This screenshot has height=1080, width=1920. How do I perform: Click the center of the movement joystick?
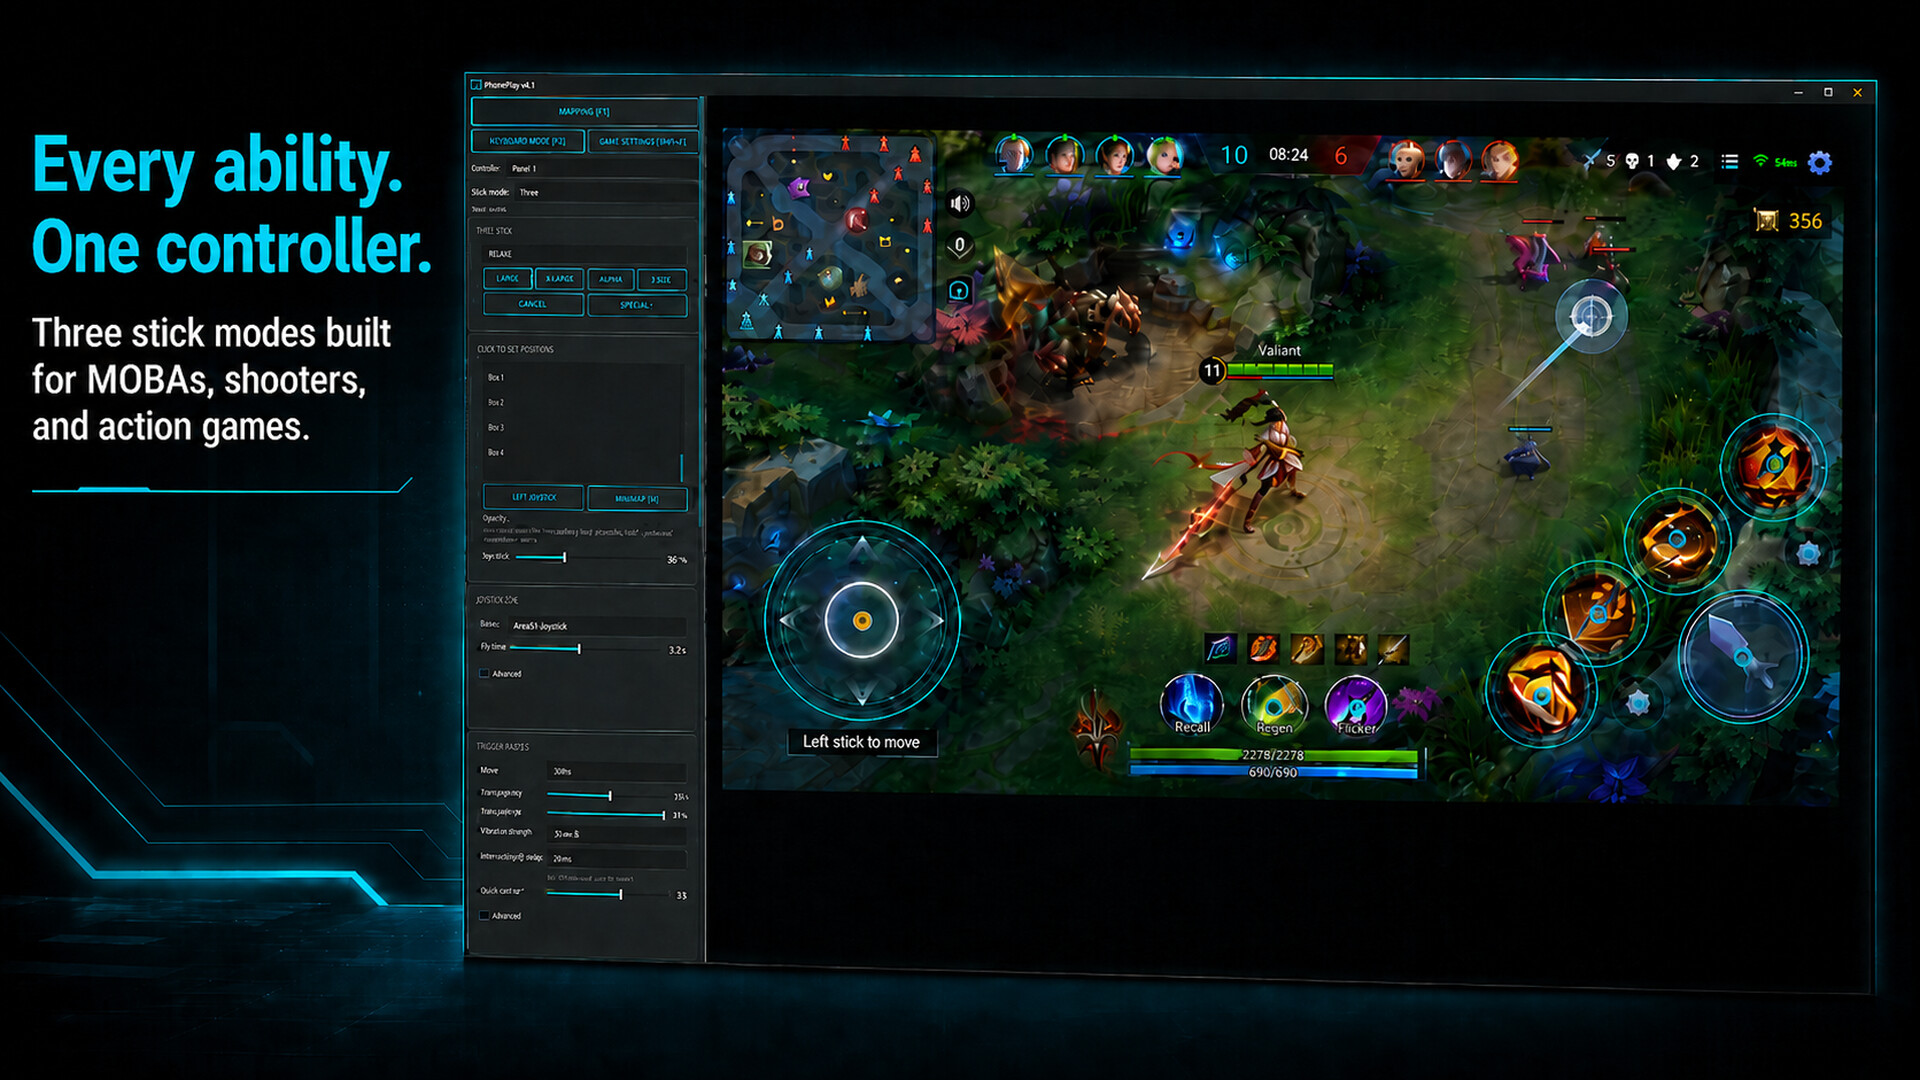[x=862, y=621]
